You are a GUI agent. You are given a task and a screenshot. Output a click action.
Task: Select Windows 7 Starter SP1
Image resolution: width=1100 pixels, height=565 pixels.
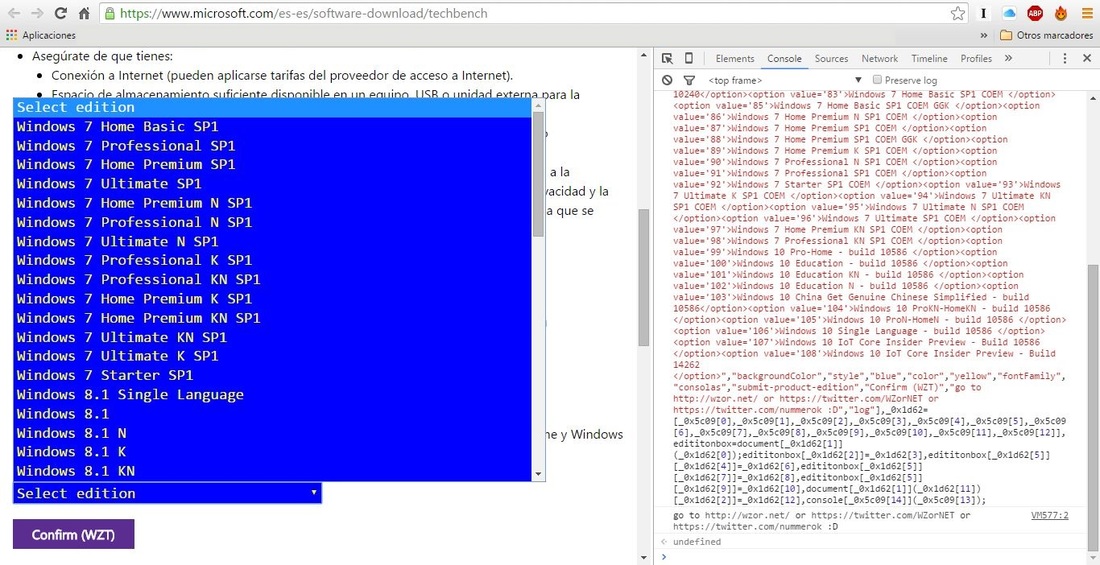273,375
